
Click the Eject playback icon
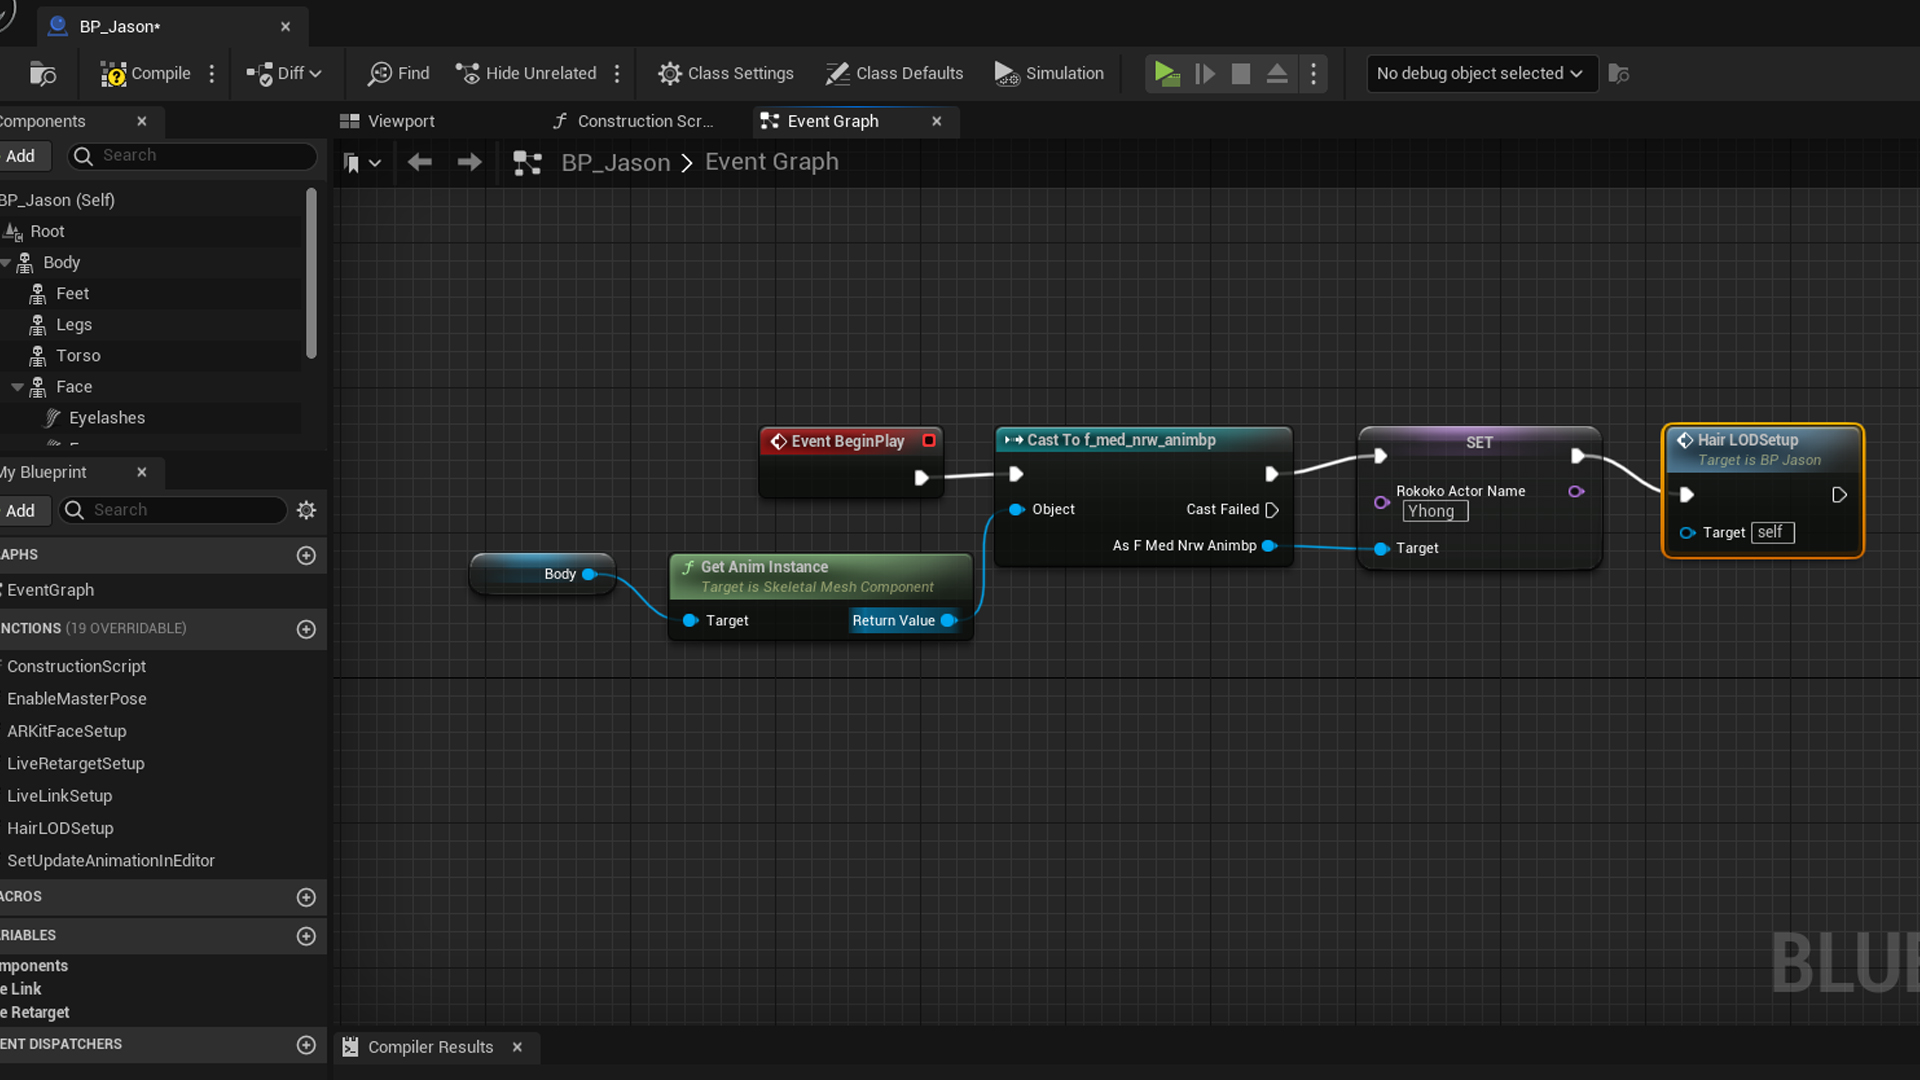(1277, 73)
